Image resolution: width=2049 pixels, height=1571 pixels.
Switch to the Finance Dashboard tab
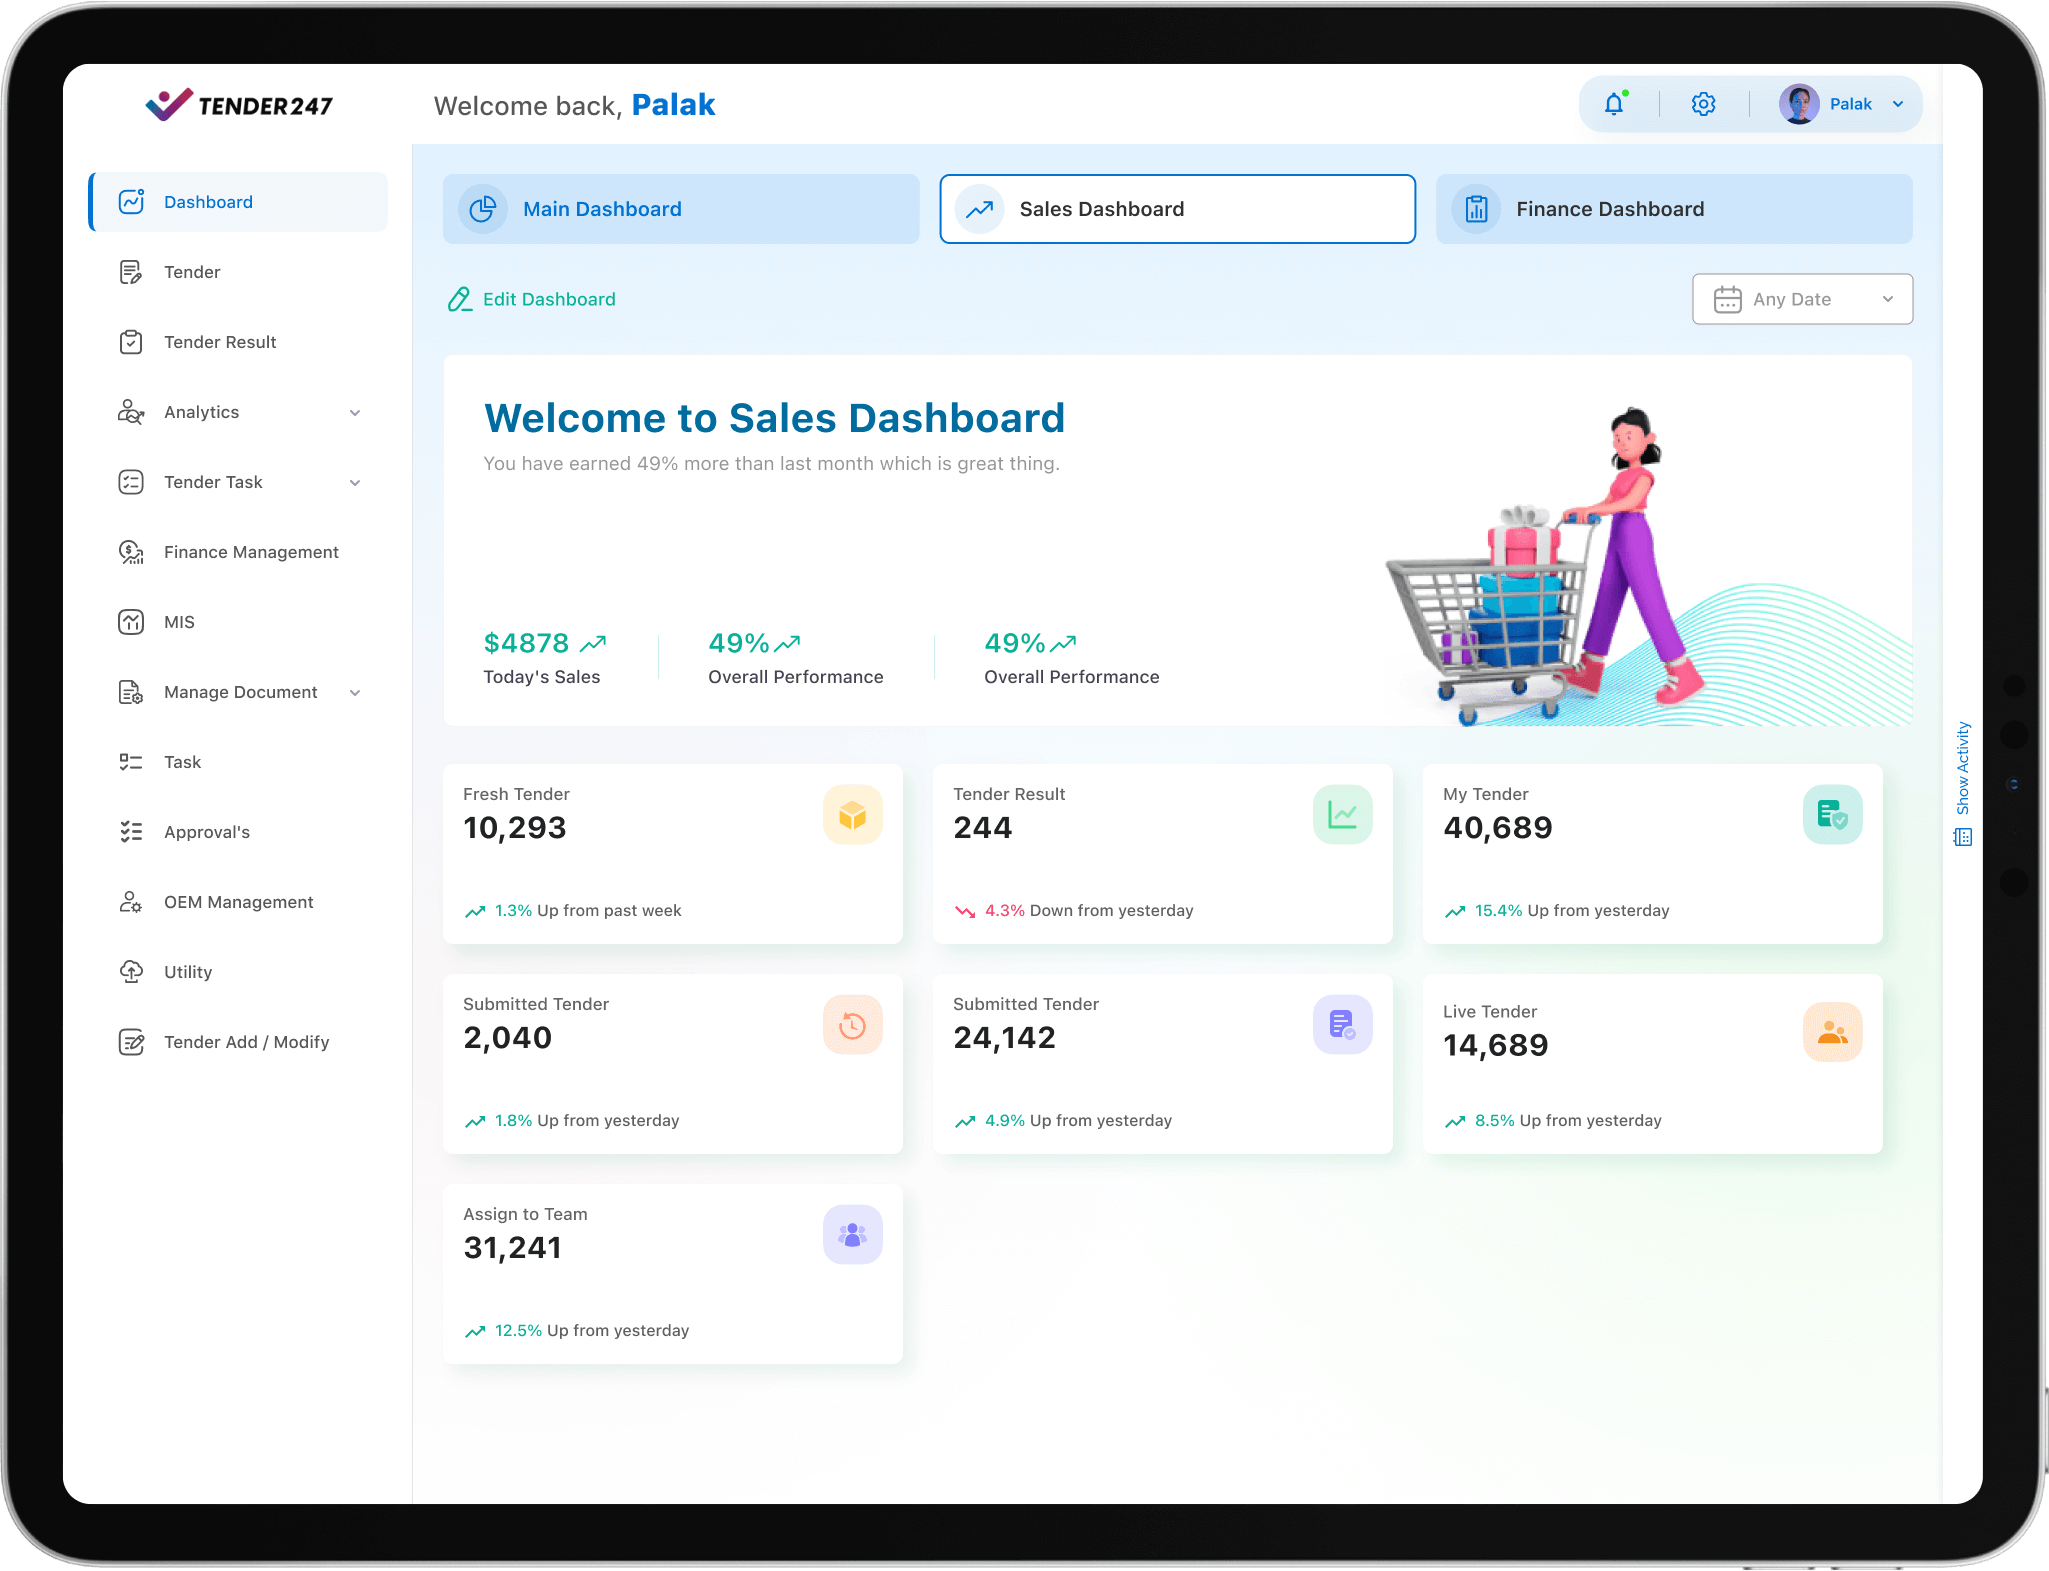[1674, 209]
